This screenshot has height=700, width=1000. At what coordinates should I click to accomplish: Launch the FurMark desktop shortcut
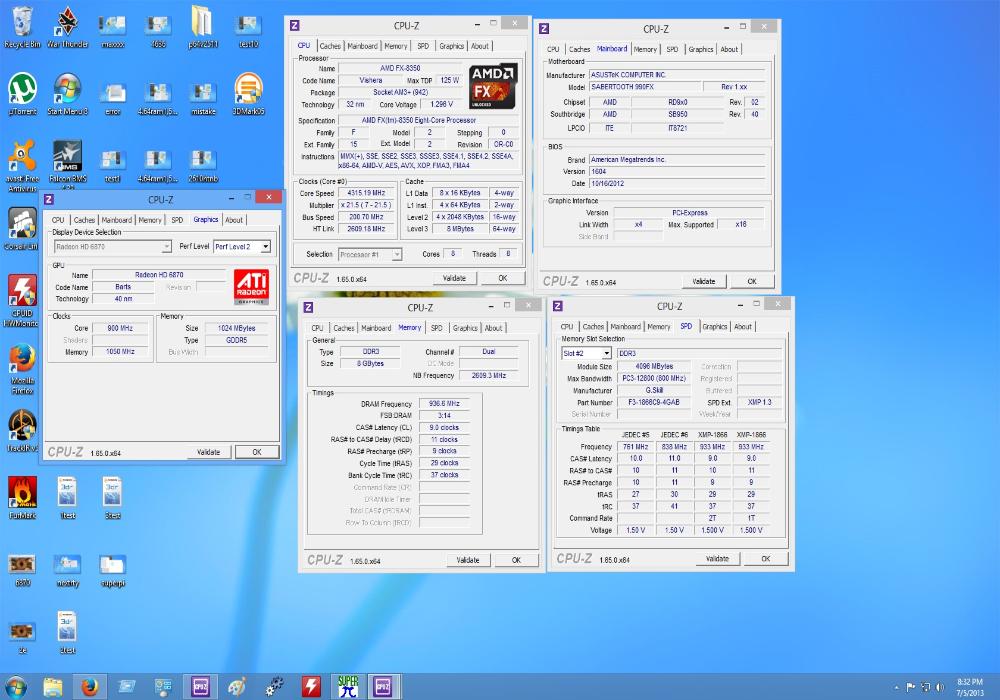(22, 499)
